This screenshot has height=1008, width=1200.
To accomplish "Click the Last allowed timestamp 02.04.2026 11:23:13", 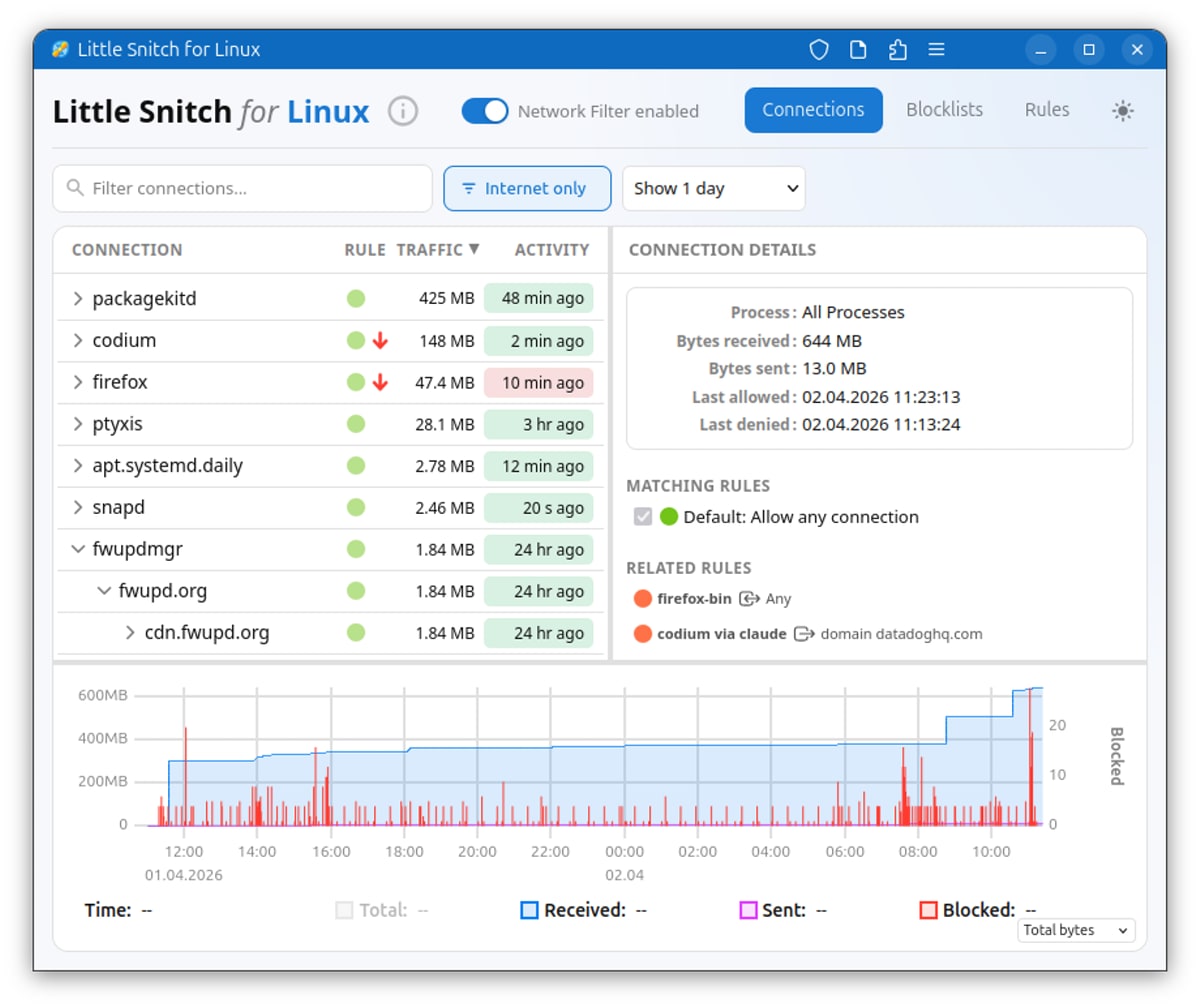I will point(881,397).
